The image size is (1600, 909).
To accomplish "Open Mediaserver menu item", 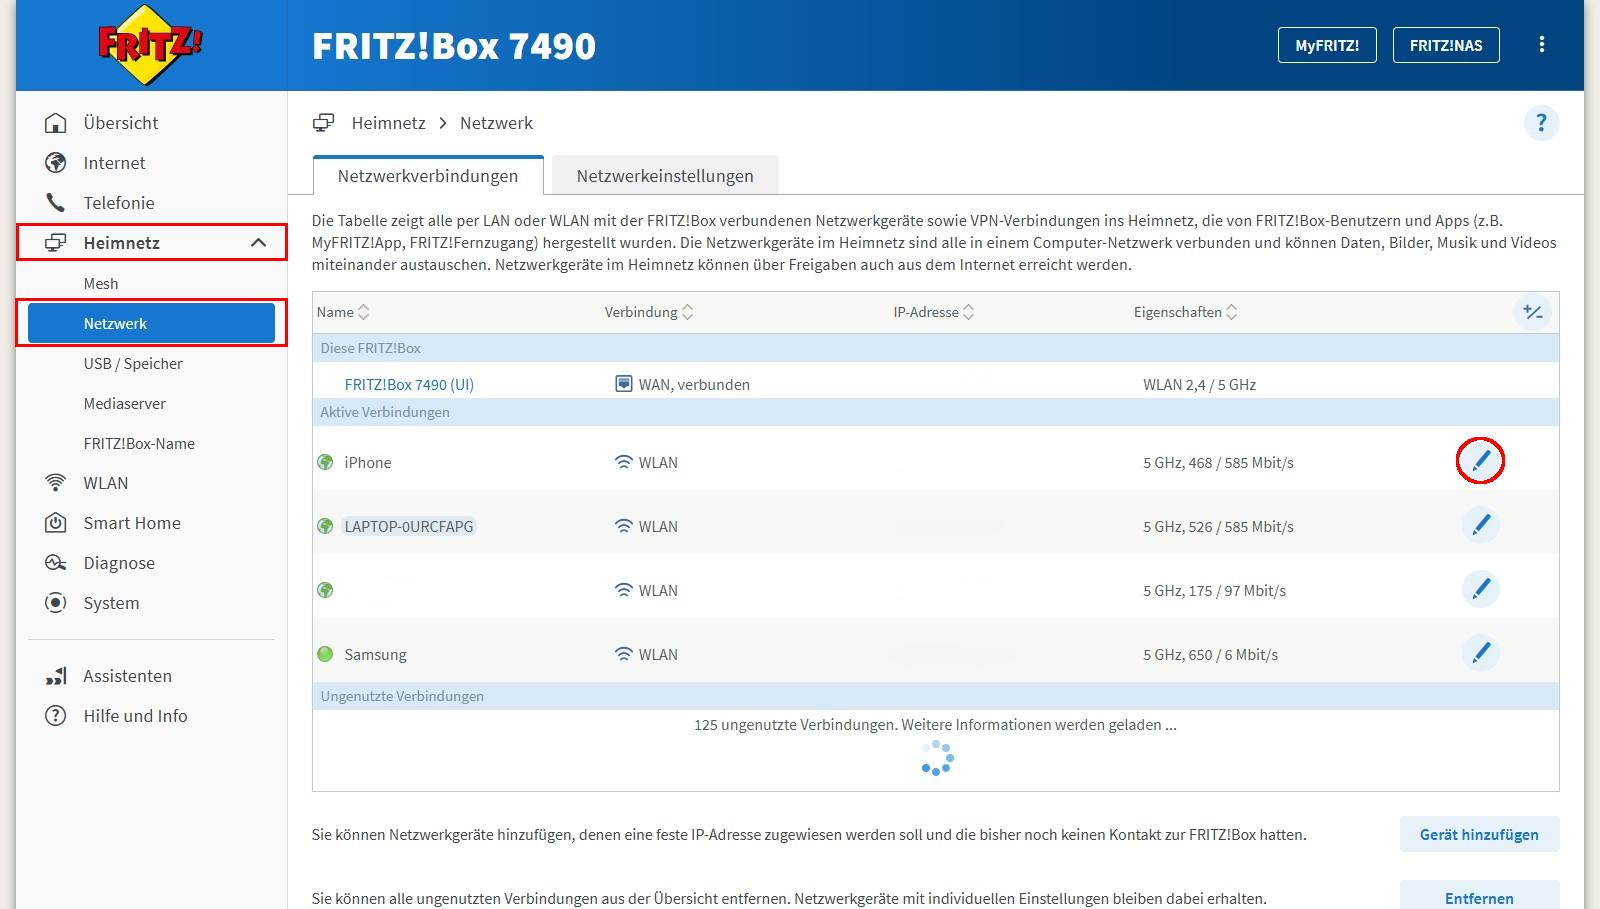I will coord(125,404).
